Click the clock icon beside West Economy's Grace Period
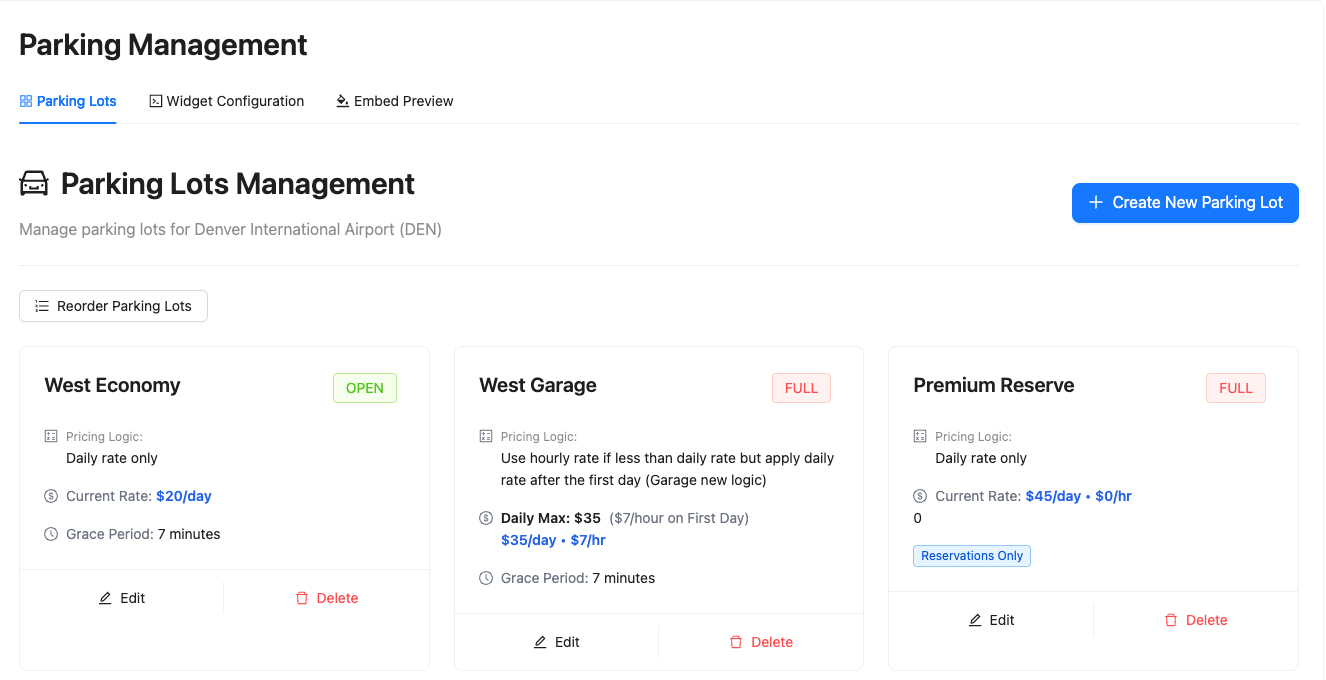Screen dimensions: 1326x680 [x=49, y=534]
